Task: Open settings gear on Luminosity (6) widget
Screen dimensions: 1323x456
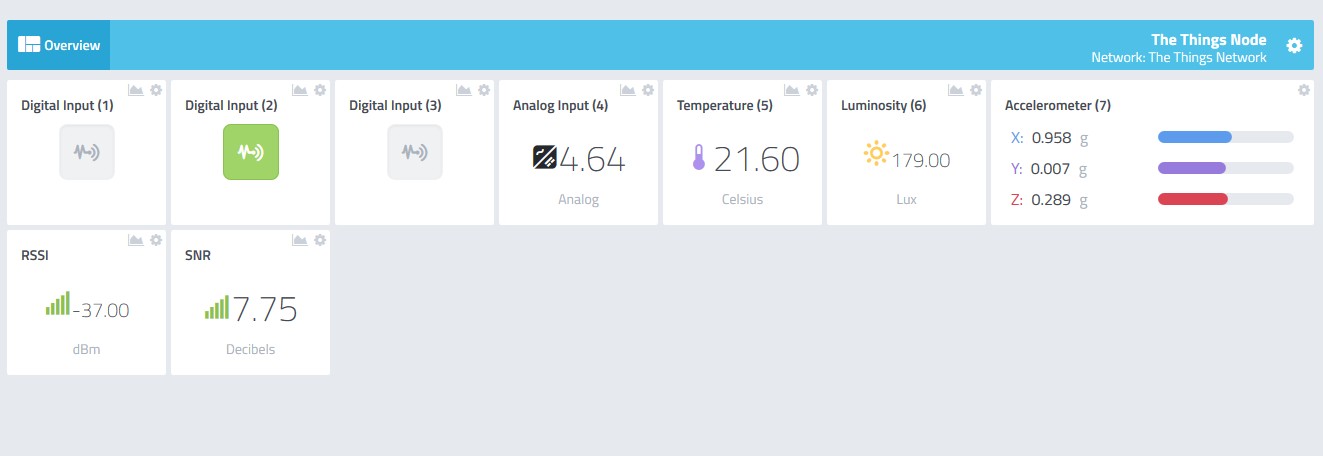Action: tap(976, 90)
